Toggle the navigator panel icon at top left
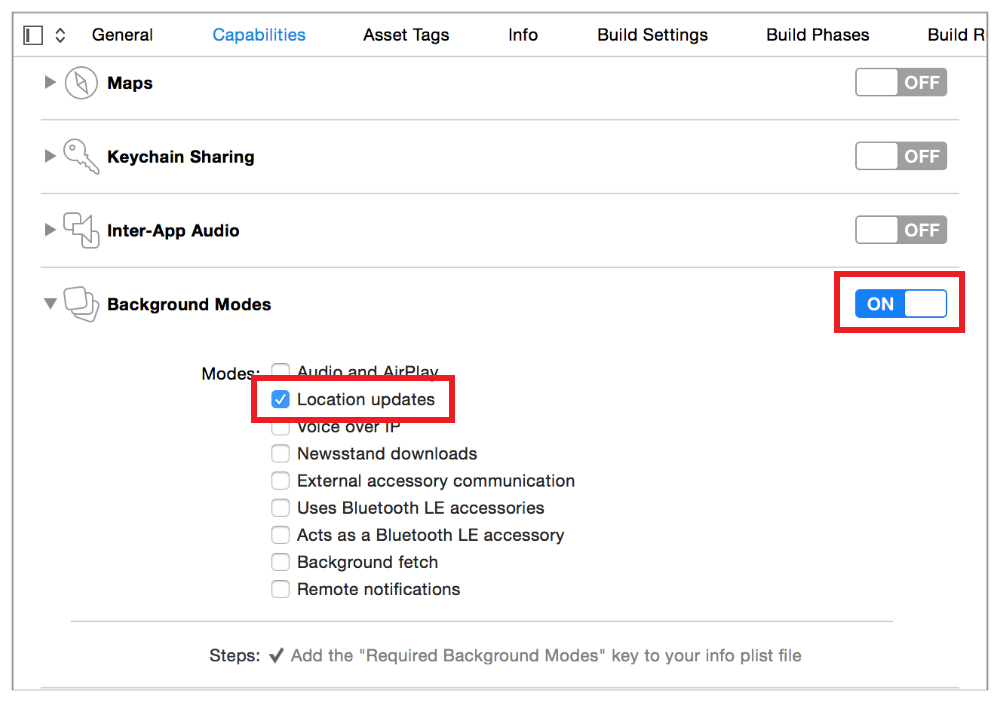 pos(31,33)
